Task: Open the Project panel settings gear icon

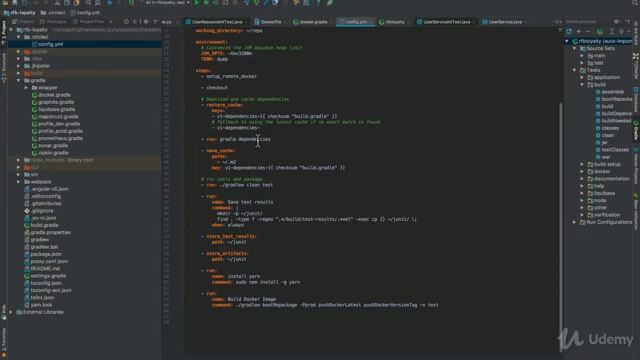Action: click(x=146, y=22)
